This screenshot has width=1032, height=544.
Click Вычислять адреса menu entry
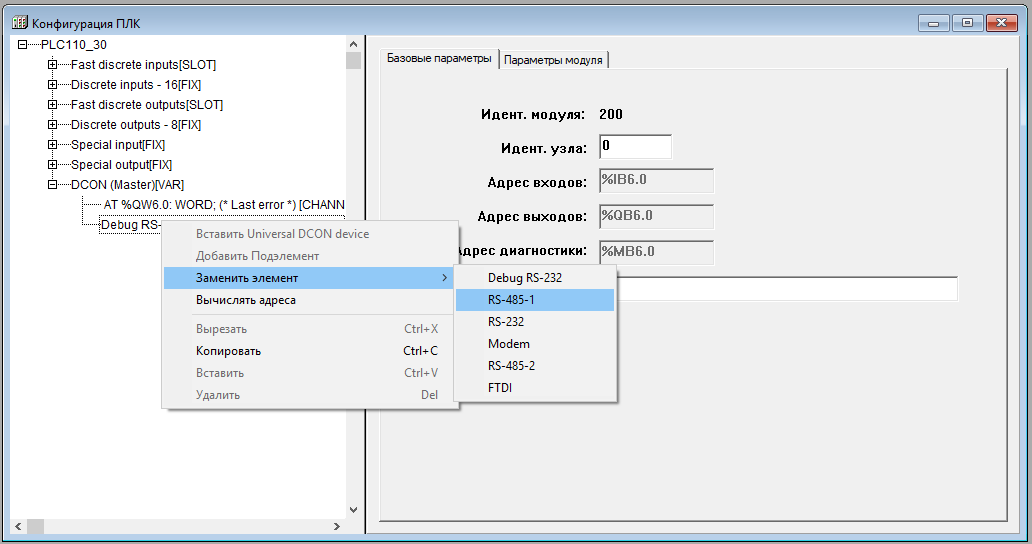[x=245, y=300]
